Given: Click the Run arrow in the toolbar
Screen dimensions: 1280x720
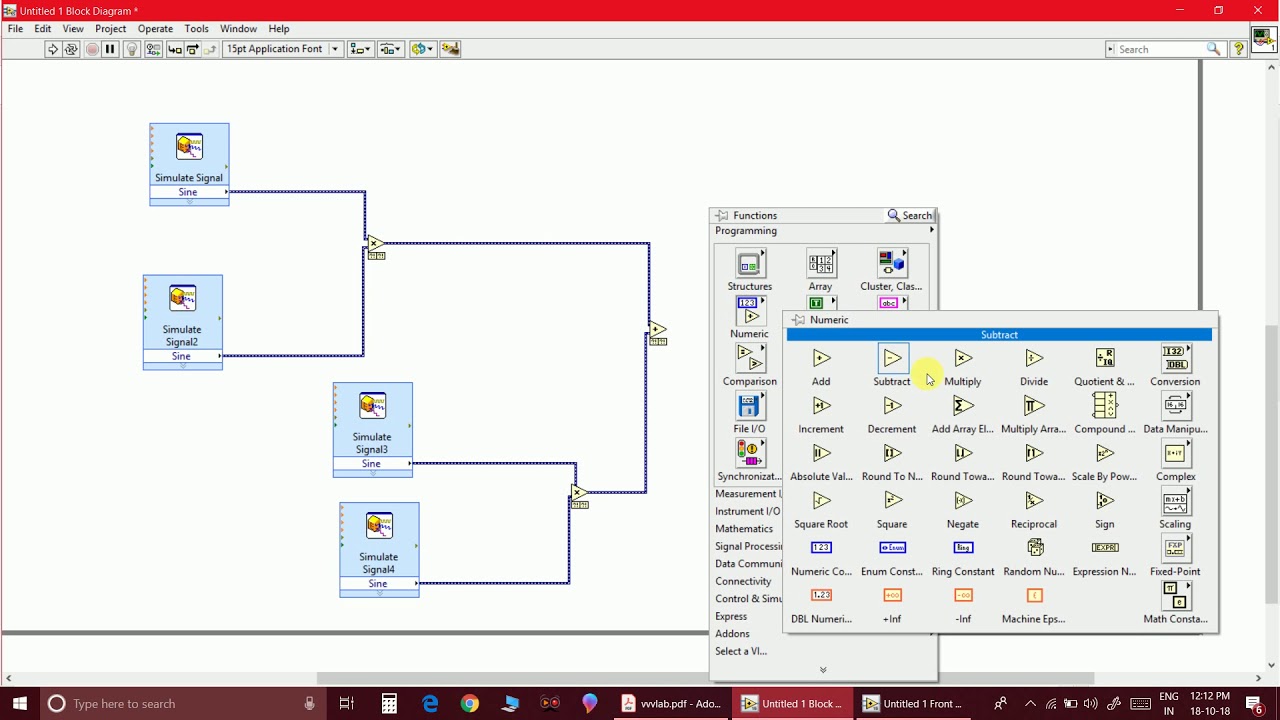Looking at the screenshot, I should 53,49.
